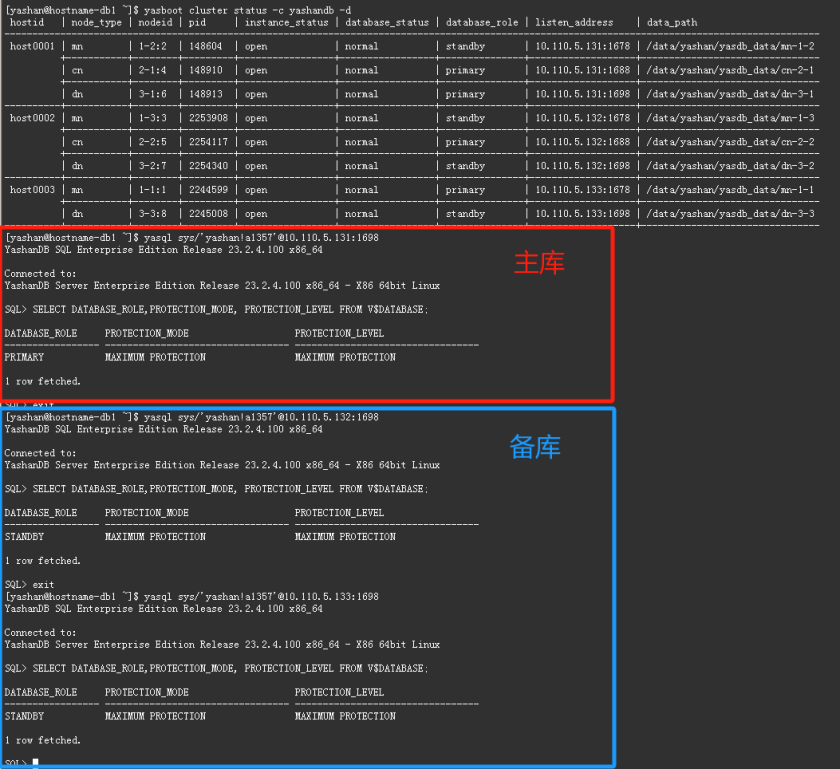Select pid 2245008

coord(208,213)
